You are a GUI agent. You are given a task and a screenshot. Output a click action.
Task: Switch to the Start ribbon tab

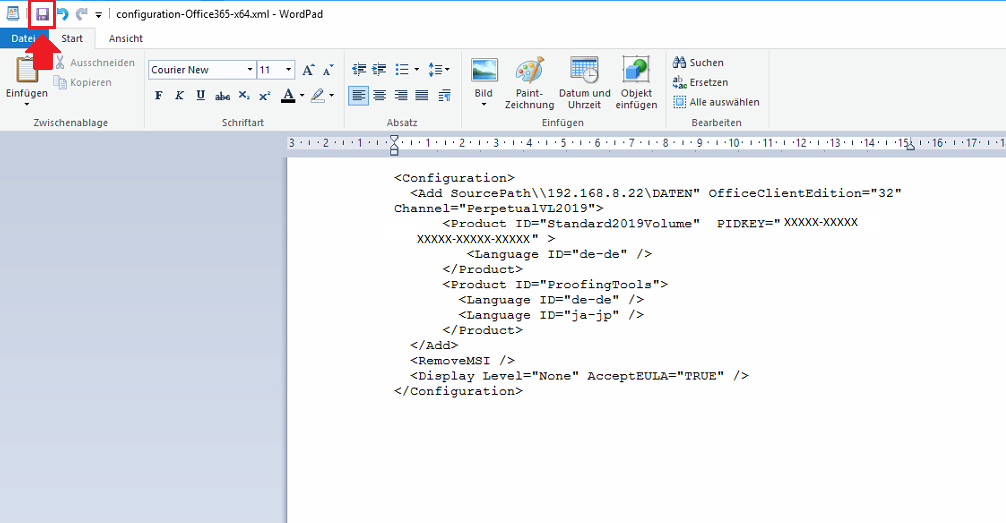(x=72, y=39)
